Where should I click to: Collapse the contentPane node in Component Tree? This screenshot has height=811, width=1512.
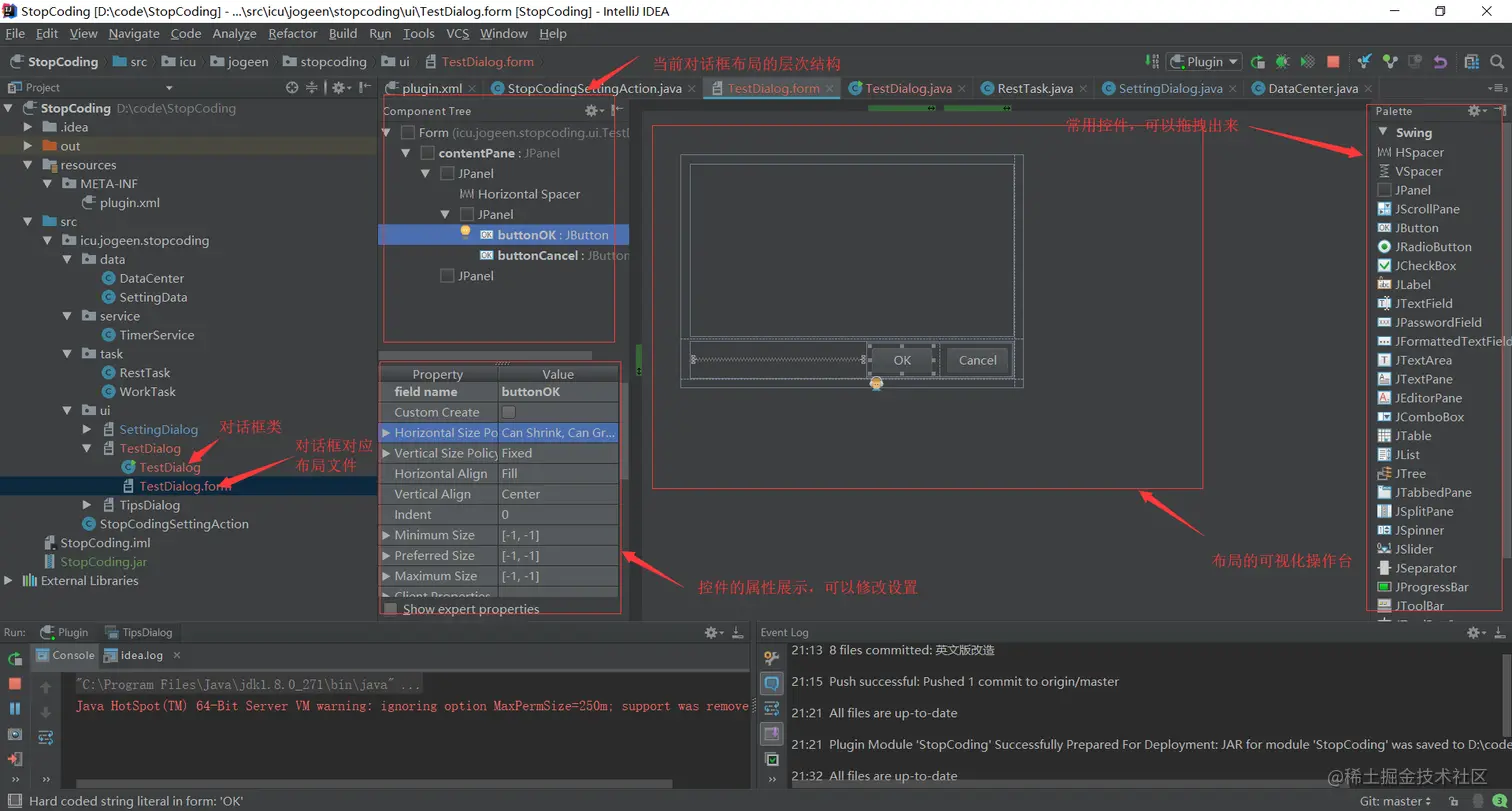[406, 153]
